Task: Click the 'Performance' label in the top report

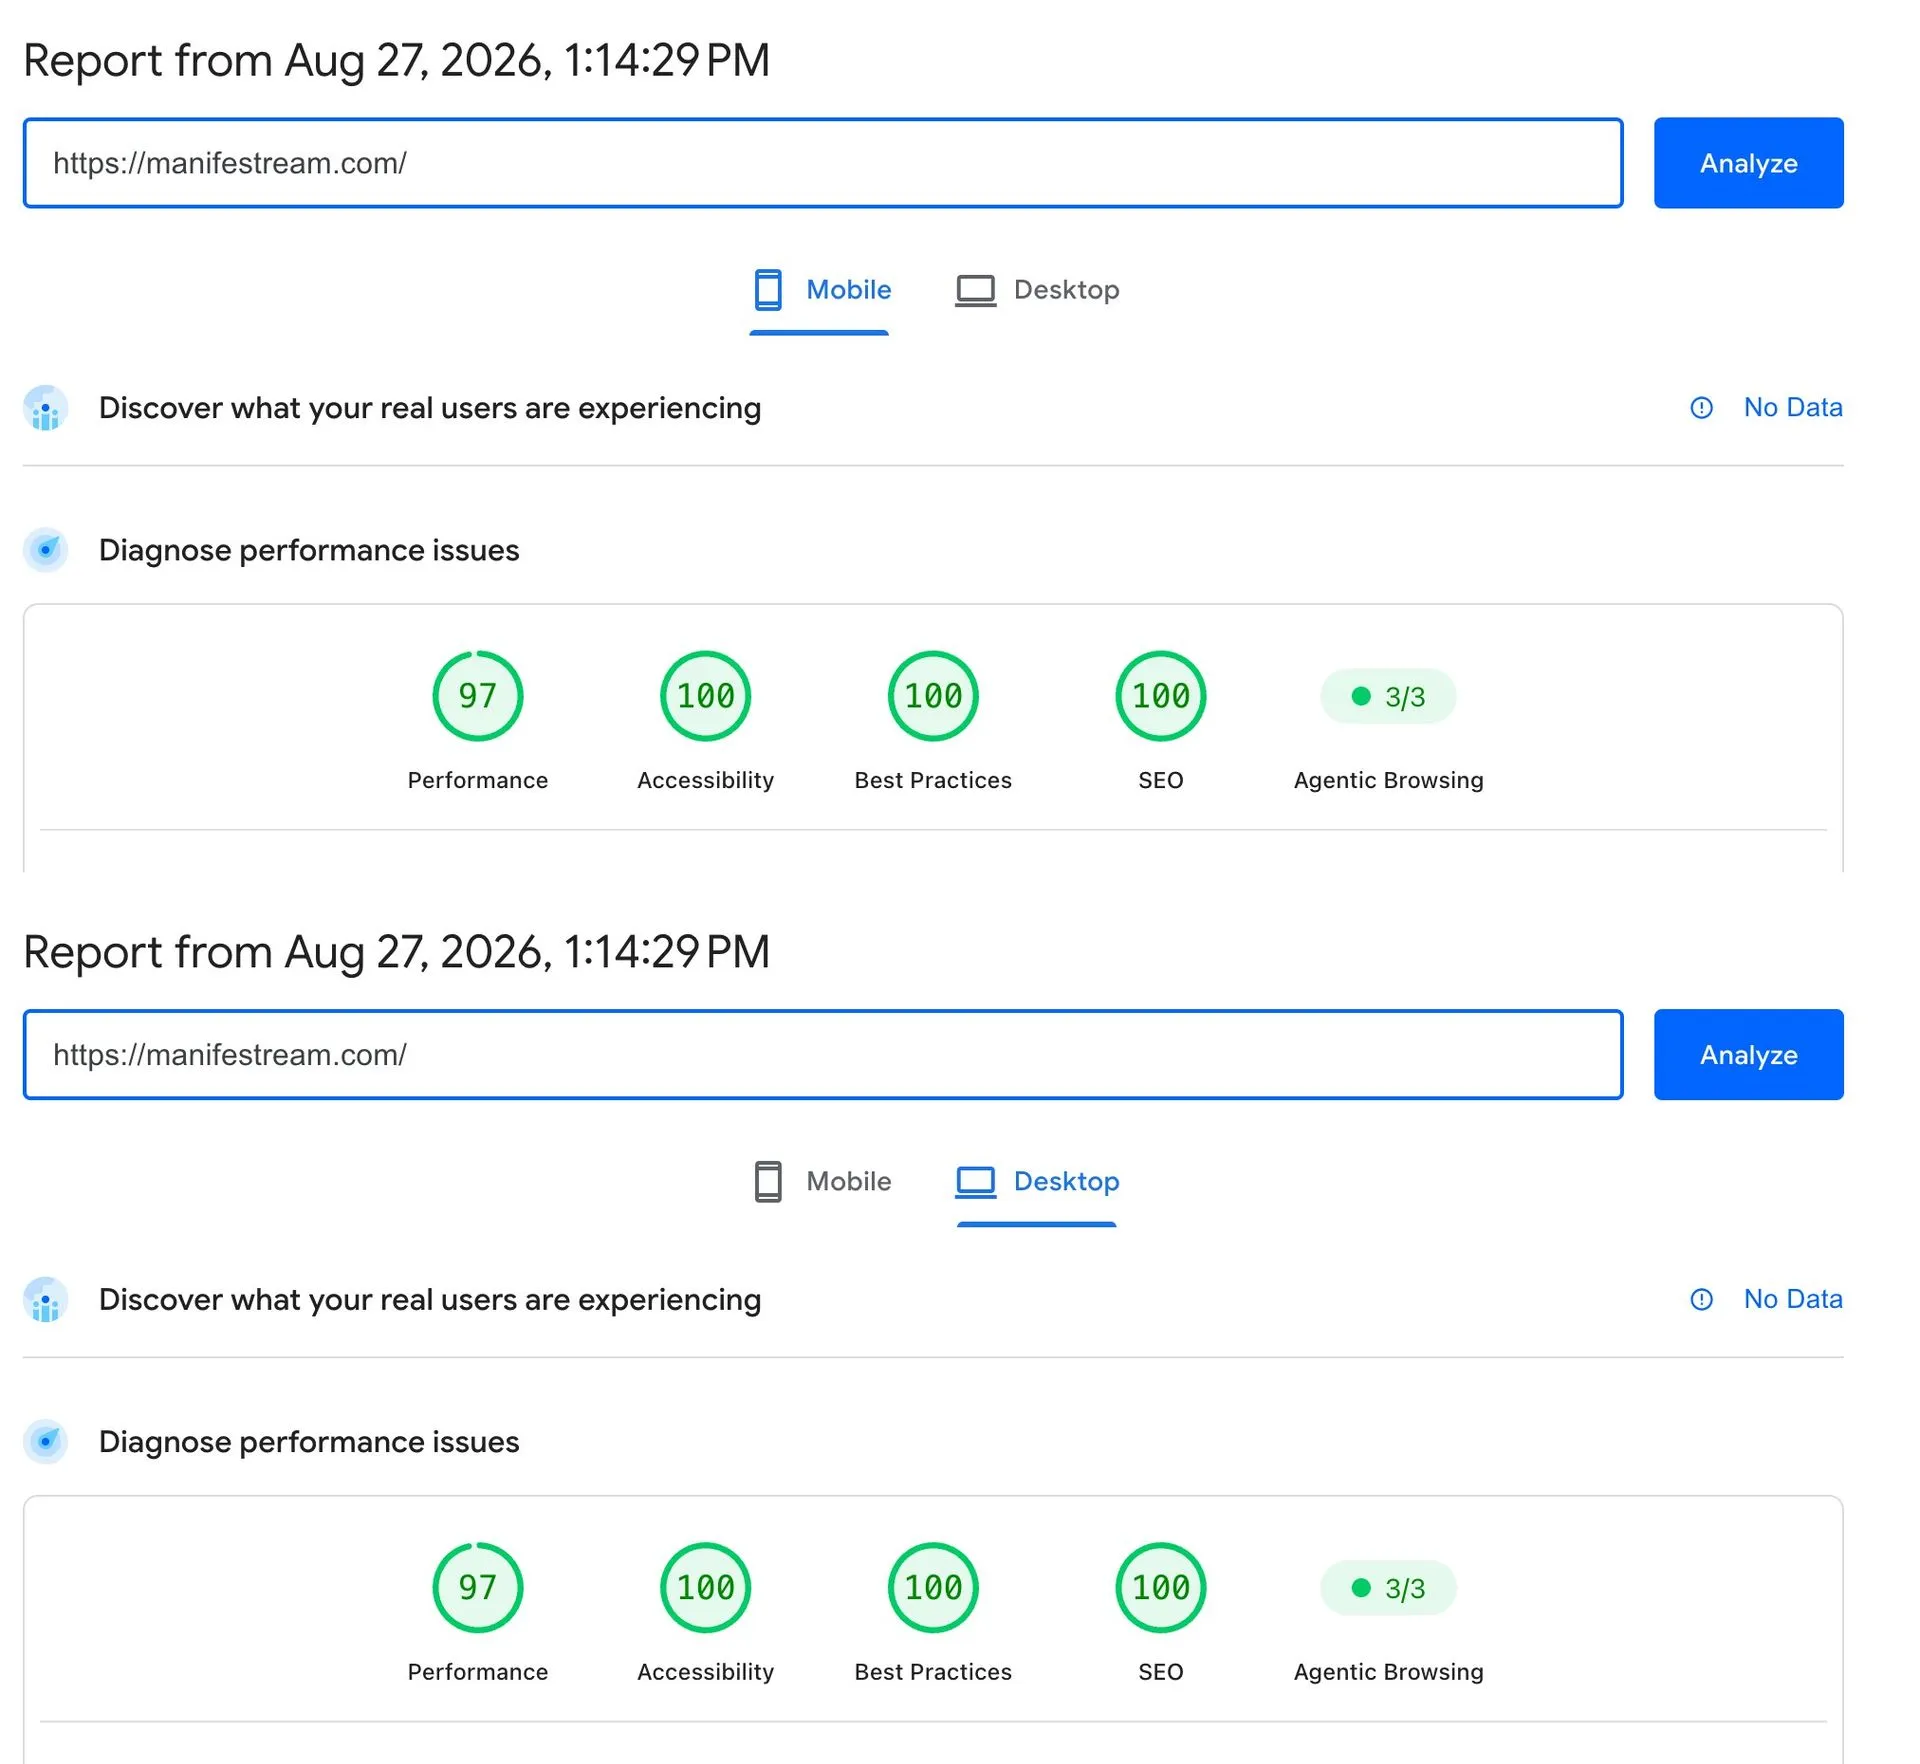Action: click(478, 781)
